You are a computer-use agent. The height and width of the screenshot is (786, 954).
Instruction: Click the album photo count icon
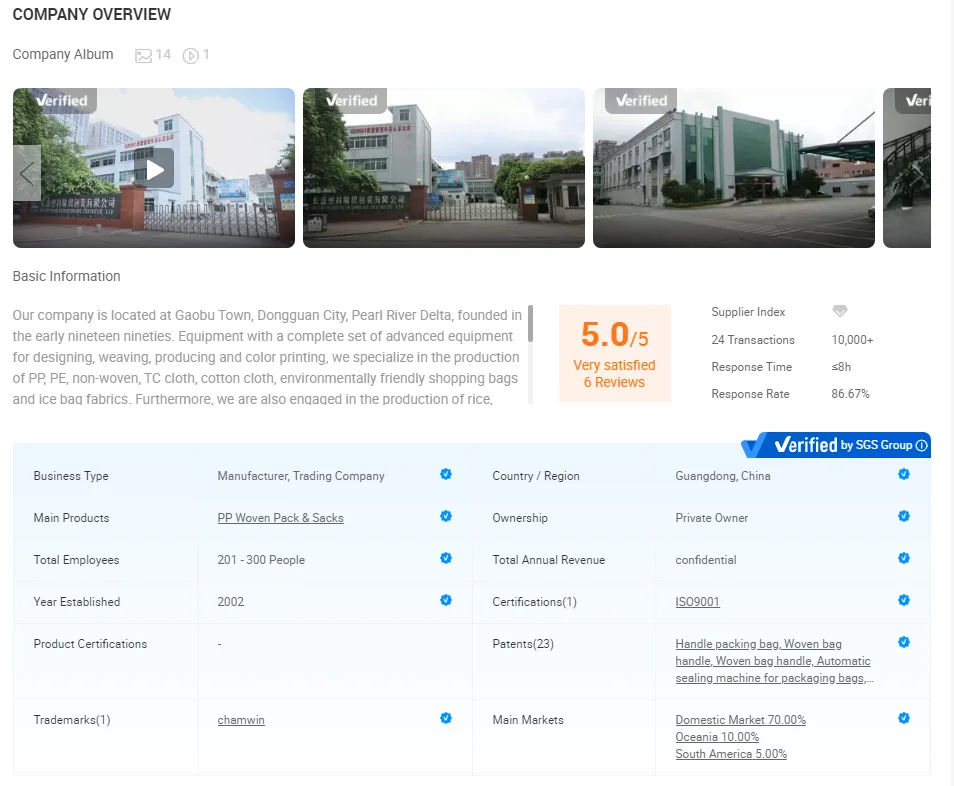click(144, 55)
